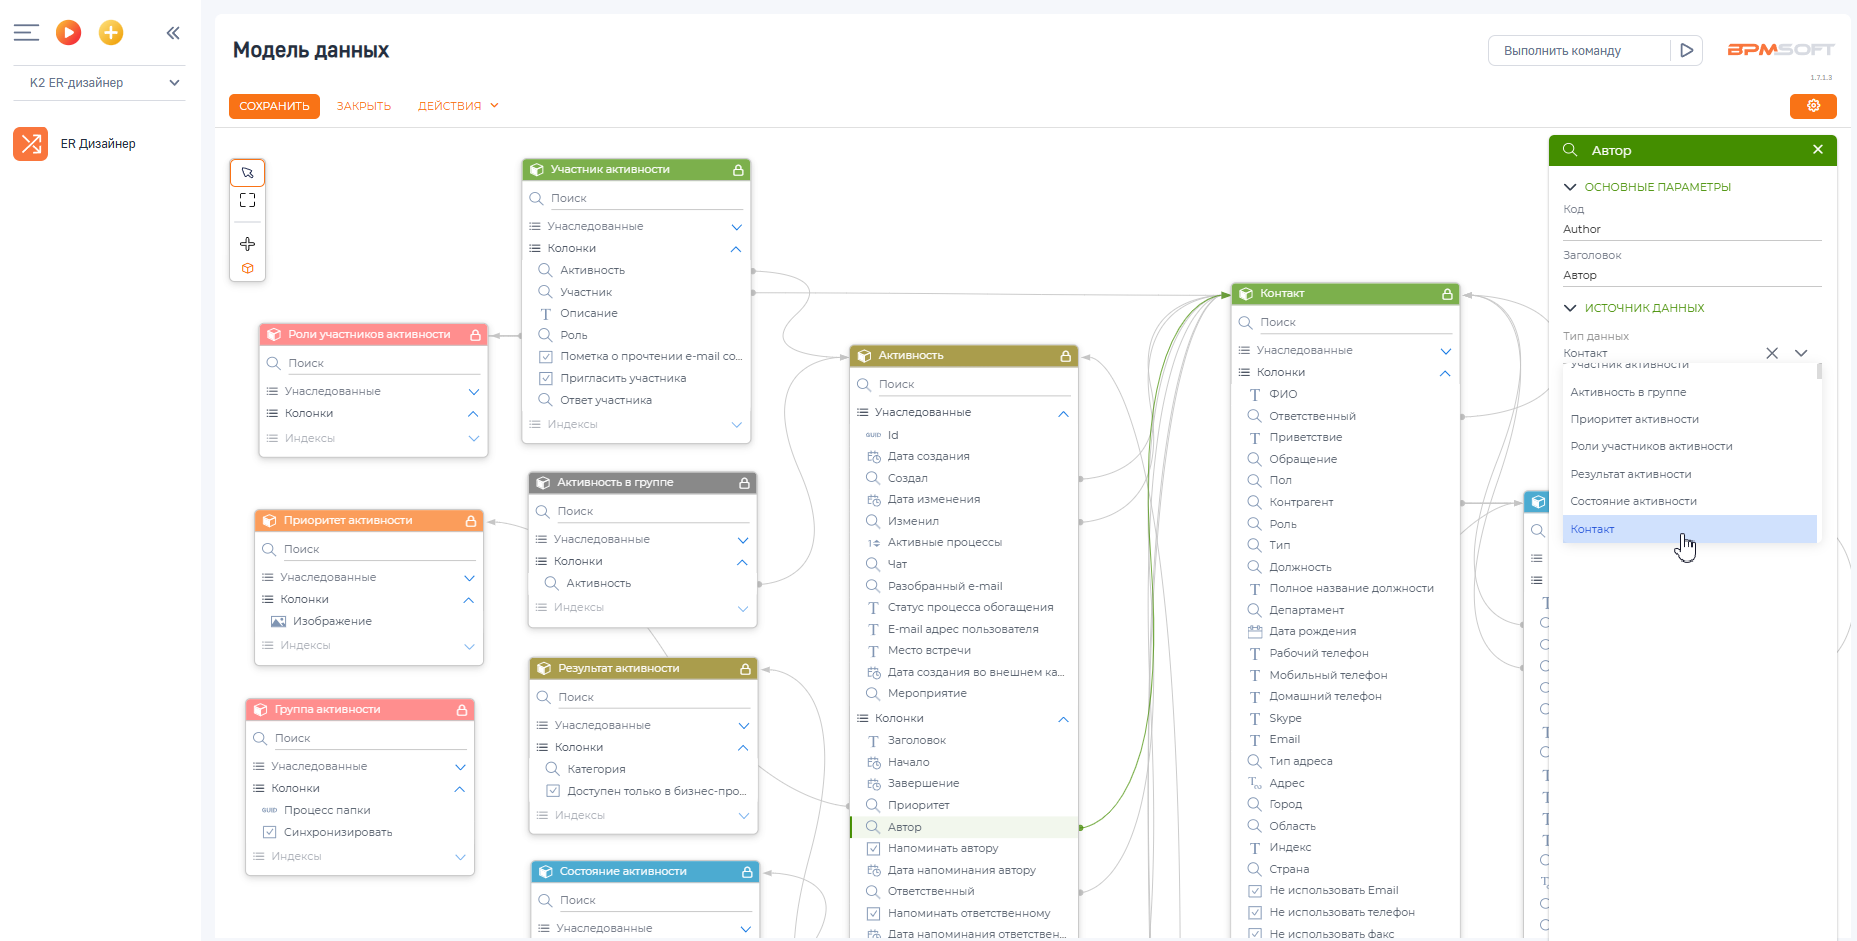
Task: Click the ЗАКРЫТЬ button
Action: [363, 106]
